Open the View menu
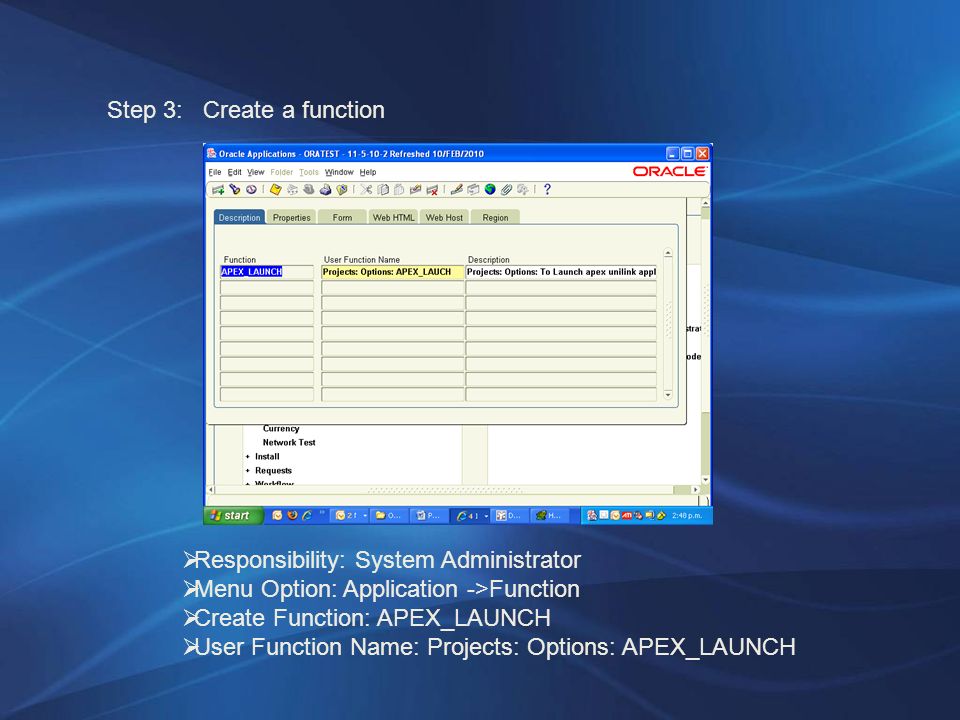Viewport: 960px width, 720px height. [255, 172]
